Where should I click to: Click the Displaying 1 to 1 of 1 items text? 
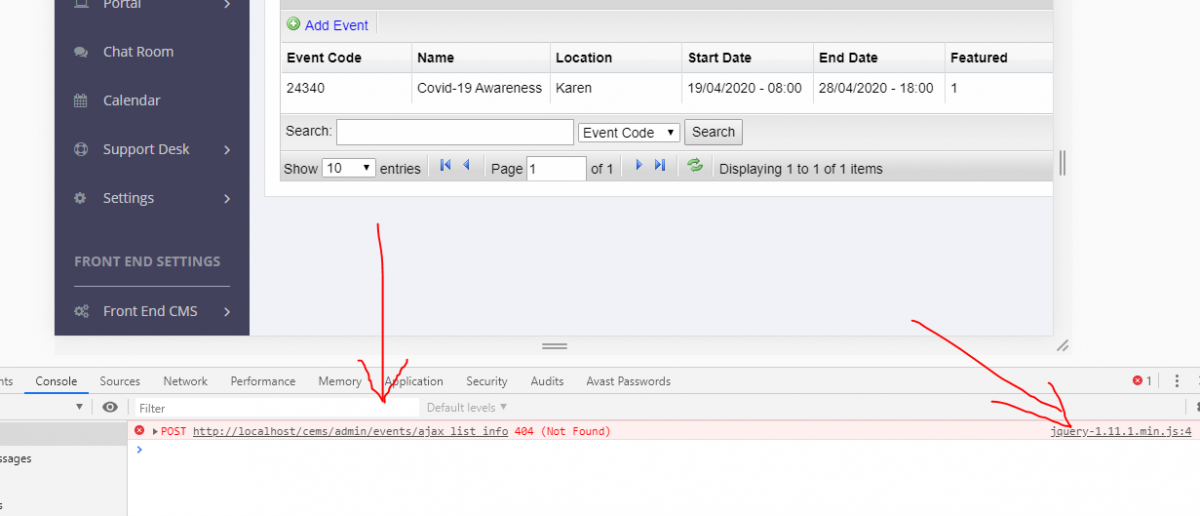click(x=801, y=169)
